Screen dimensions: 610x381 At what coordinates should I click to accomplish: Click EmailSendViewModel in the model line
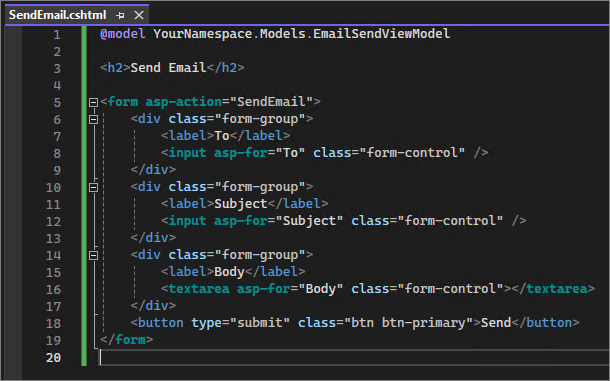click(x=382, y=34)
